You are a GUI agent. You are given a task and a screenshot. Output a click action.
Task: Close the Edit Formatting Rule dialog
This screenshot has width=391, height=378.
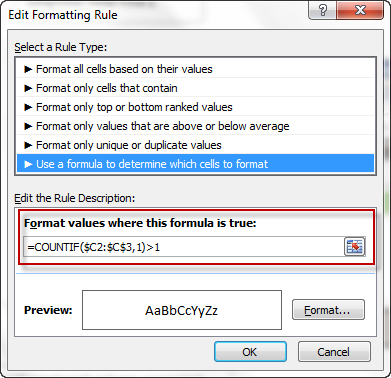click(x=360, y=11)
